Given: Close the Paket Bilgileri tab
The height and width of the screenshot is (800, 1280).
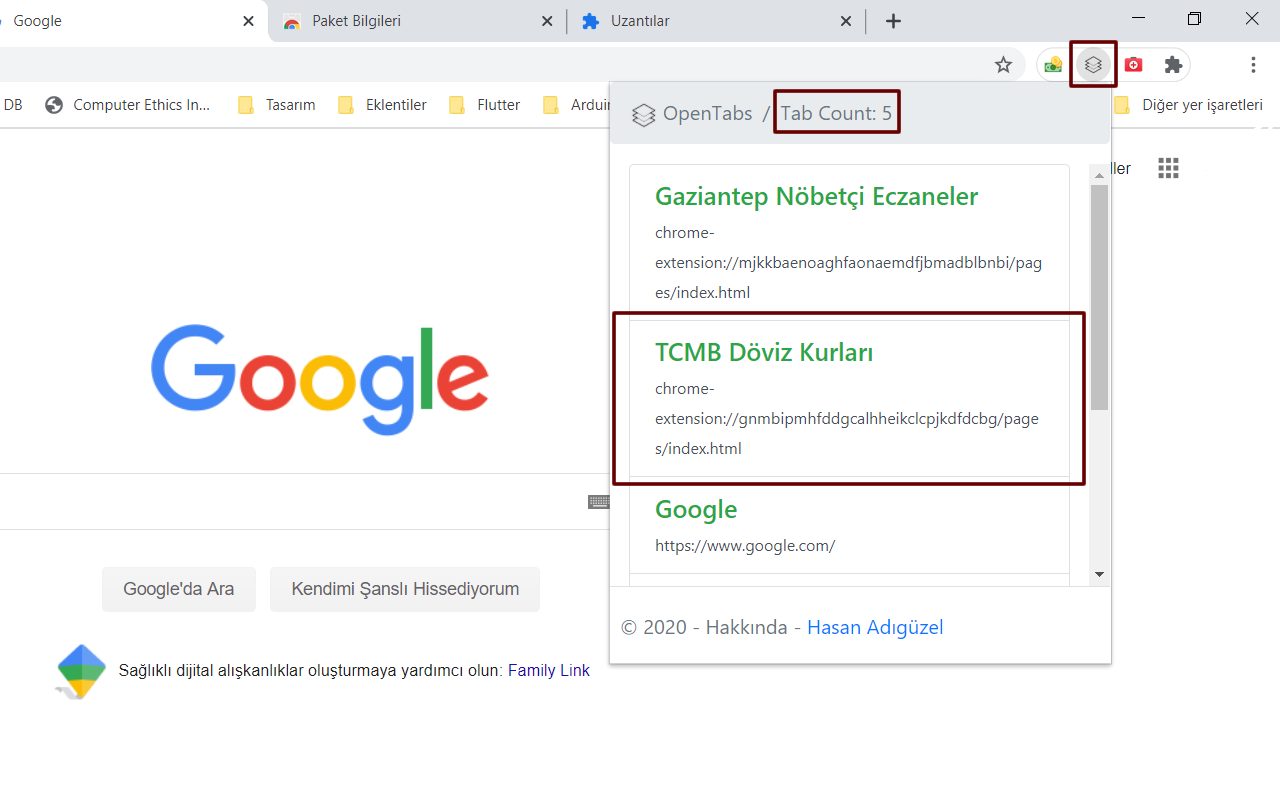Looking at the screenshot, I should 547,21.
